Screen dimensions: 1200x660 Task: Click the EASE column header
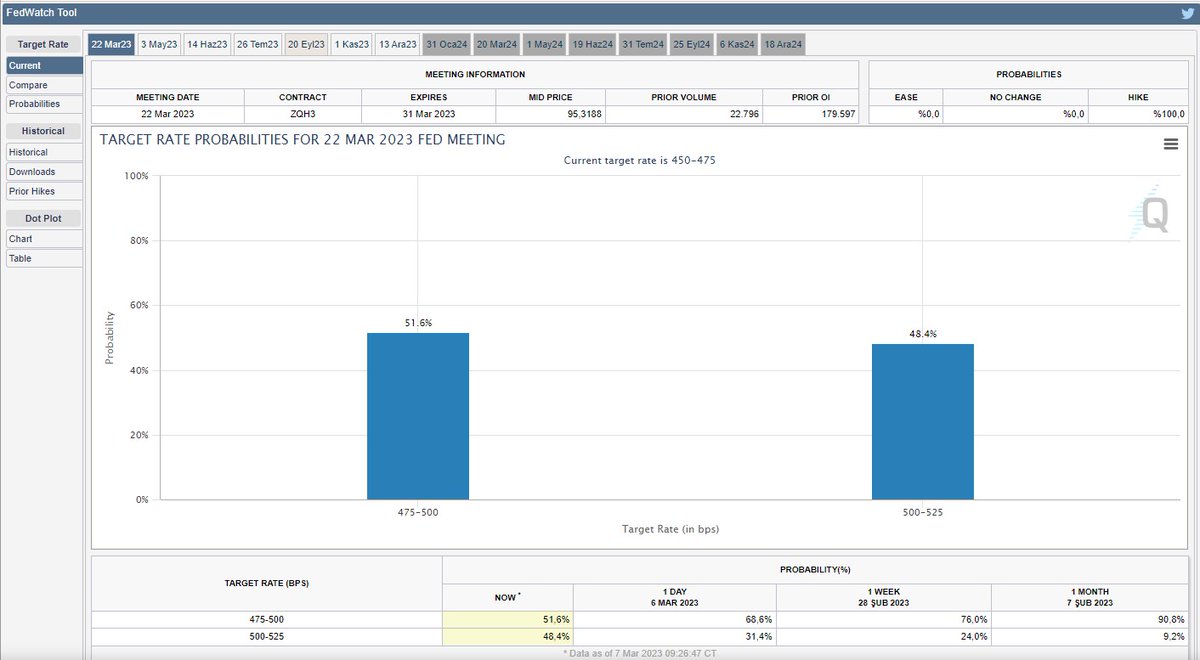coord(906,97)
